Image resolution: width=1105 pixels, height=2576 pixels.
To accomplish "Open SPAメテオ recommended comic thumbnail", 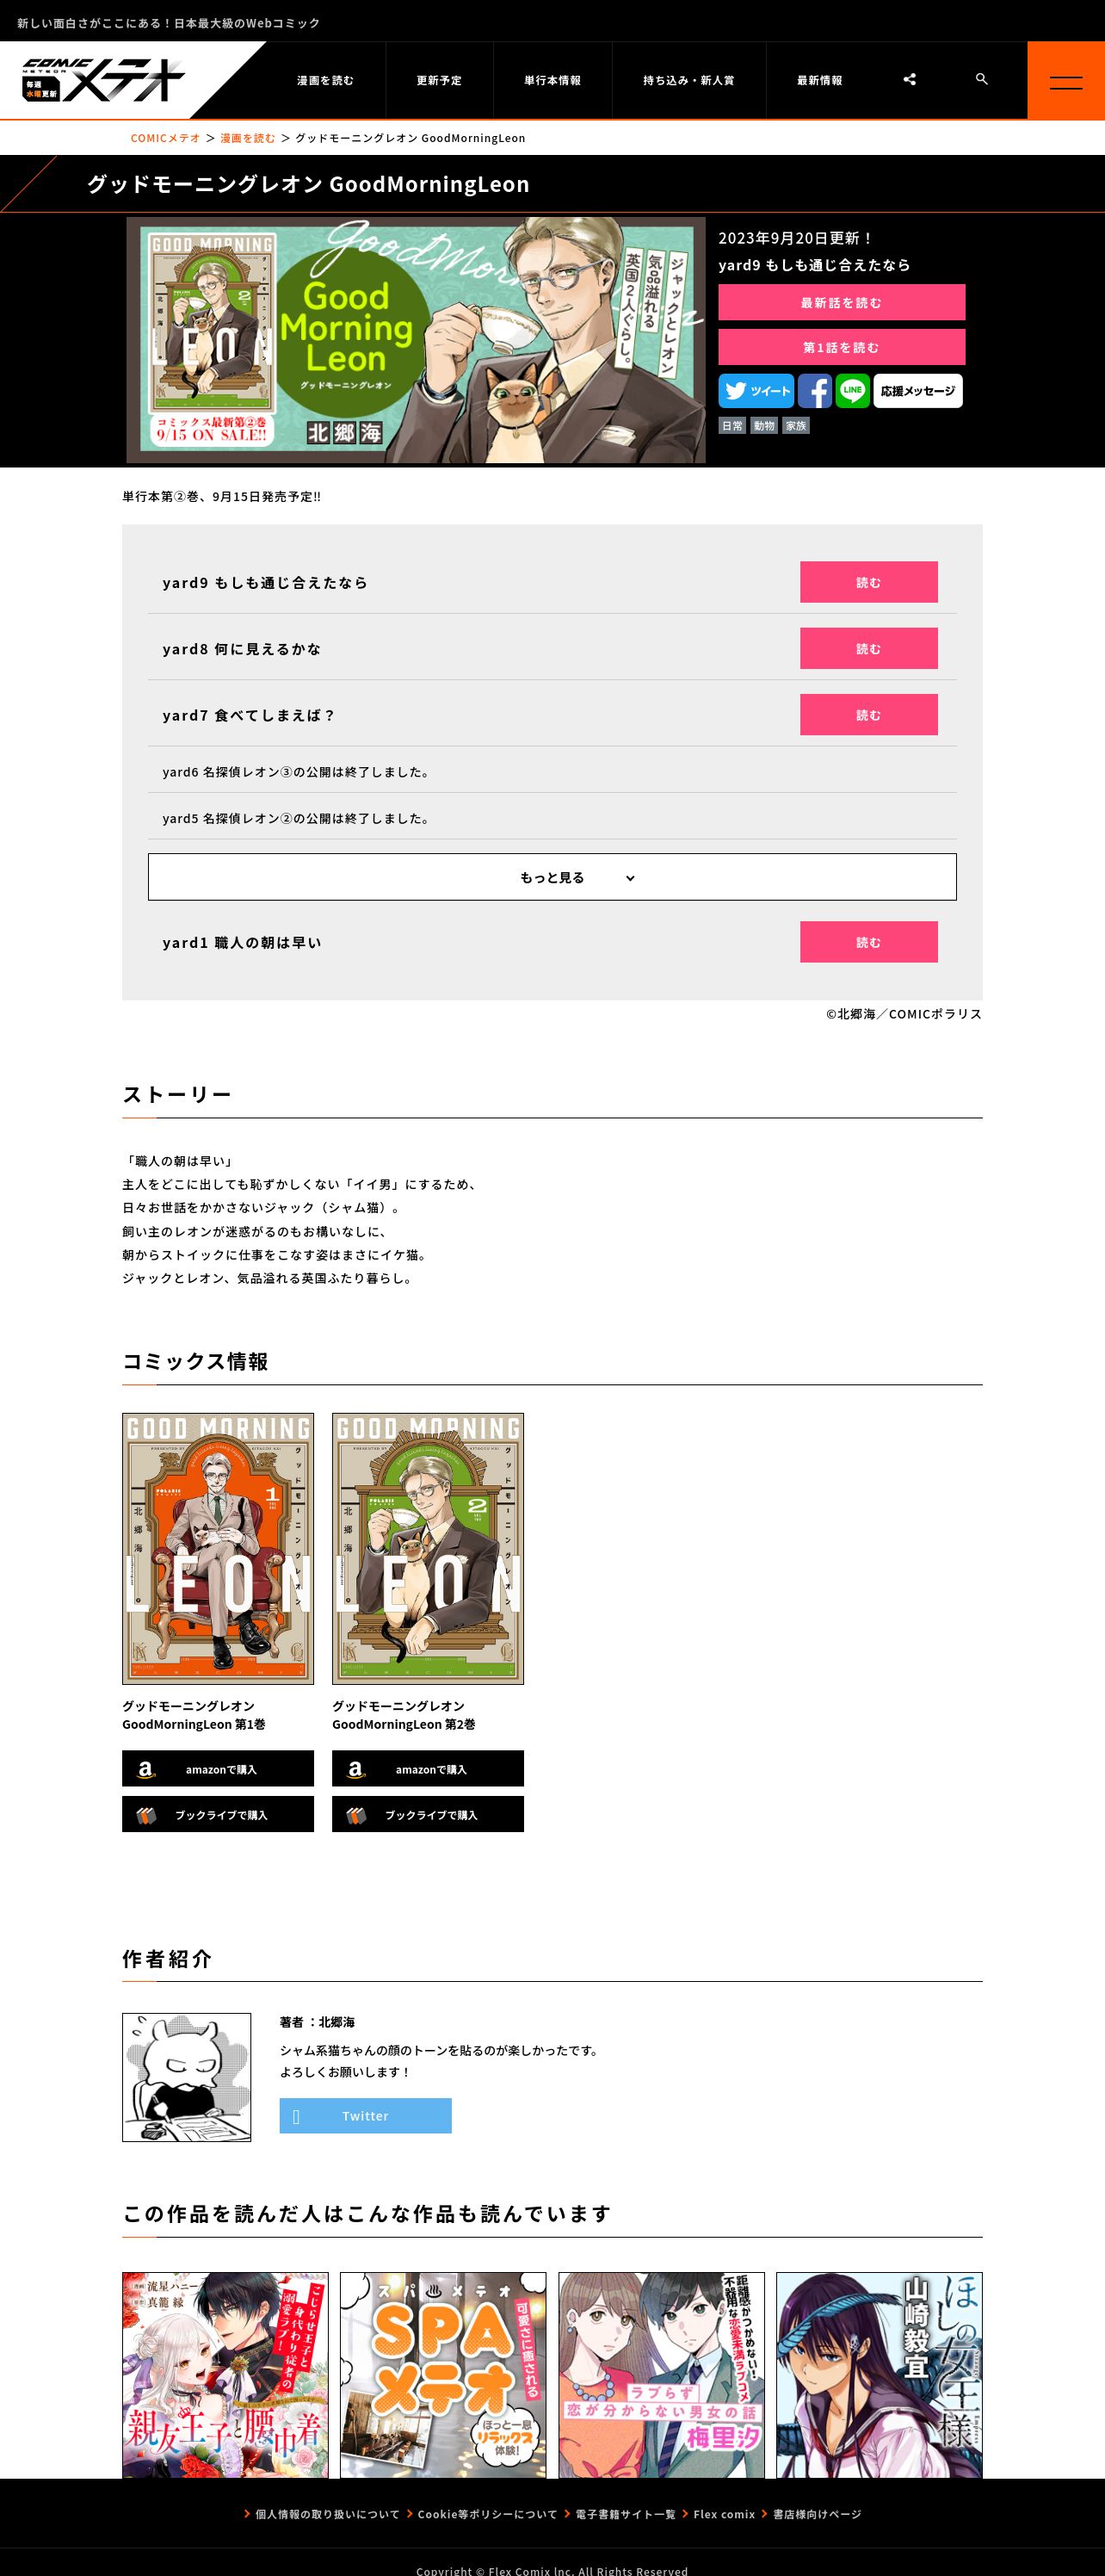I will pos(443,2374).
